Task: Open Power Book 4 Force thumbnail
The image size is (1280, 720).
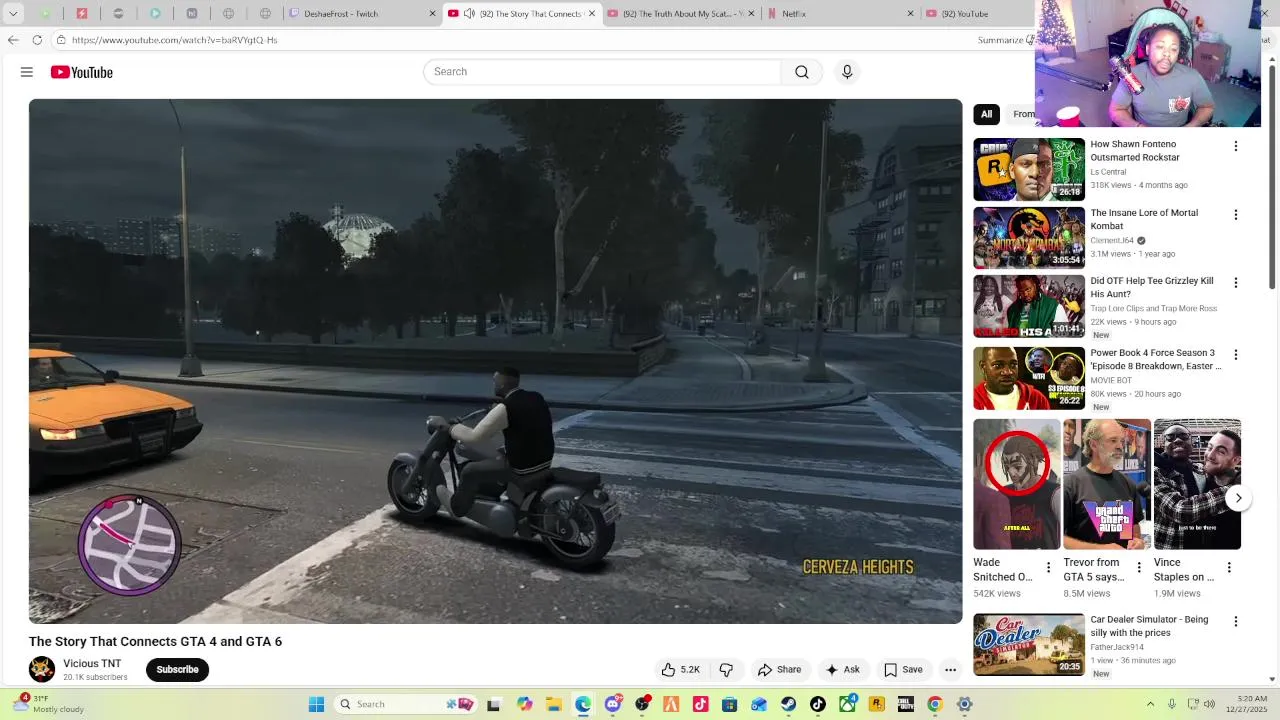Action: point(1029,378)
